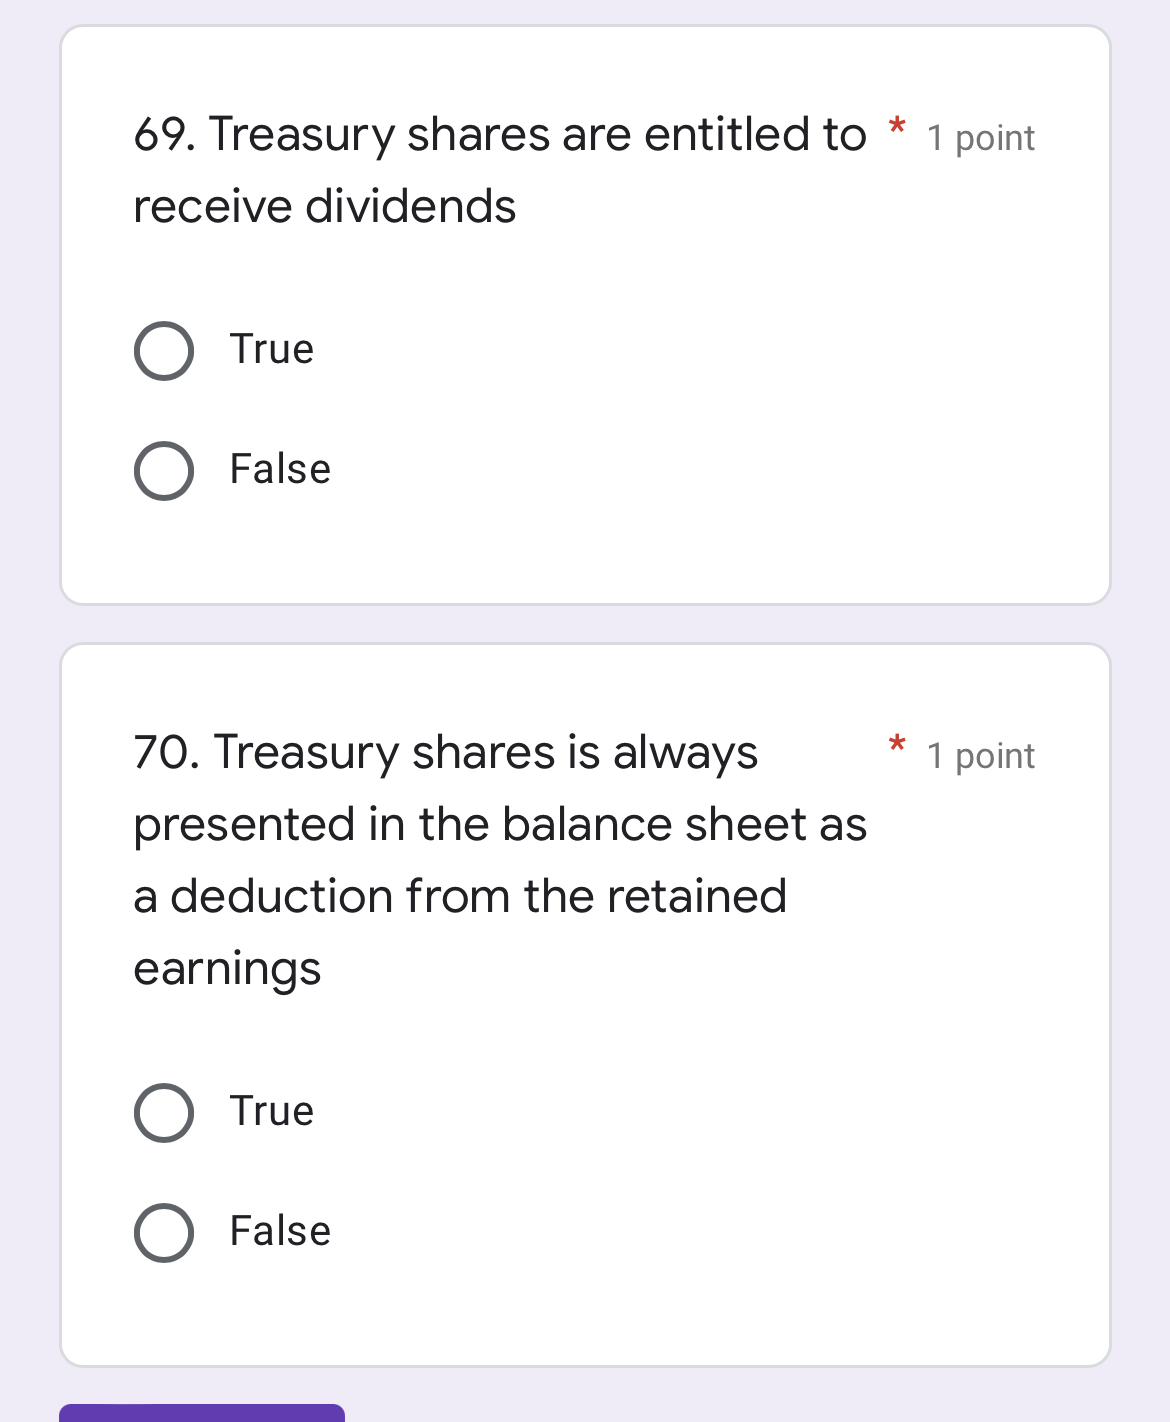Click the space between the two question cards
This screenshot has width=1170, height=1422.
585,623
